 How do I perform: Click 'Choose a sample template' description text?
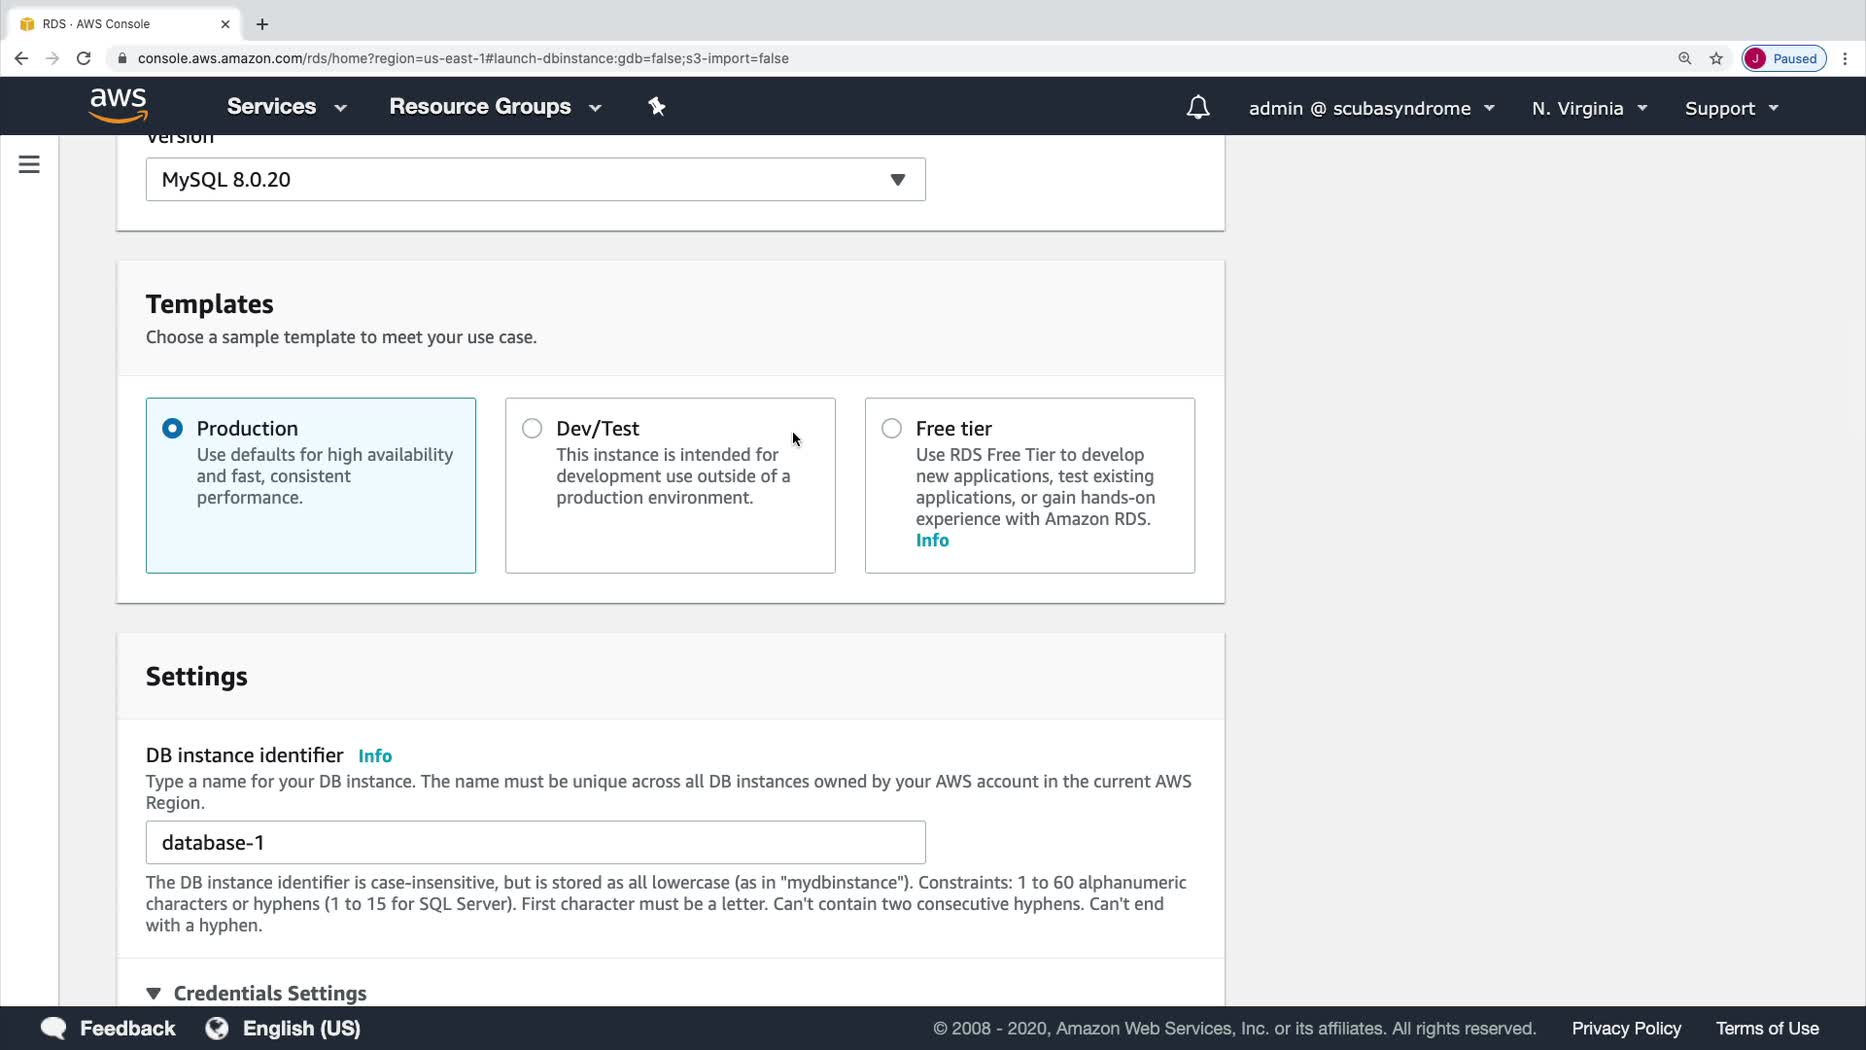(341, 337)
